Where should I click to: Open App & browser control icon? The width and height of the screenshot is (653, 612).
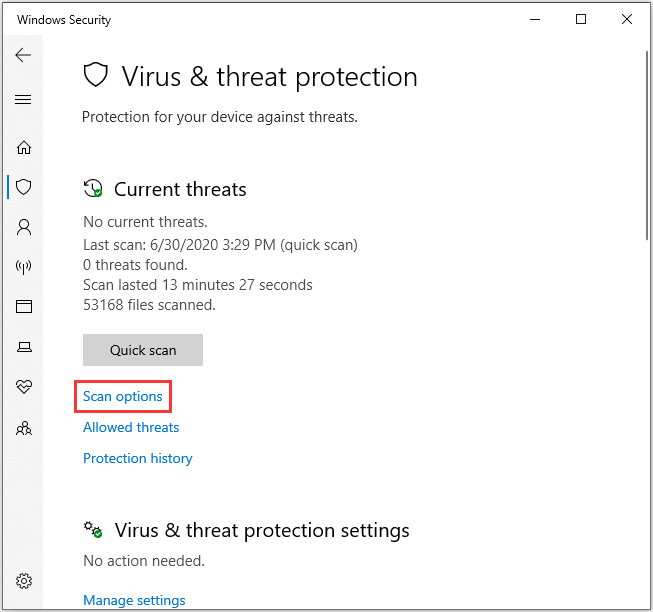[24, 306]
